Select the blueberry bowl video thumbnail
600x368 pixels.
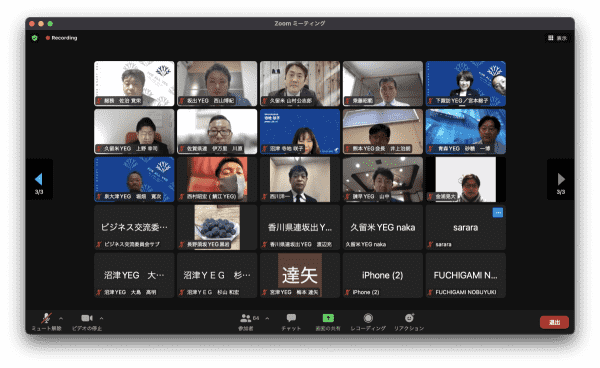coord(217,227)
